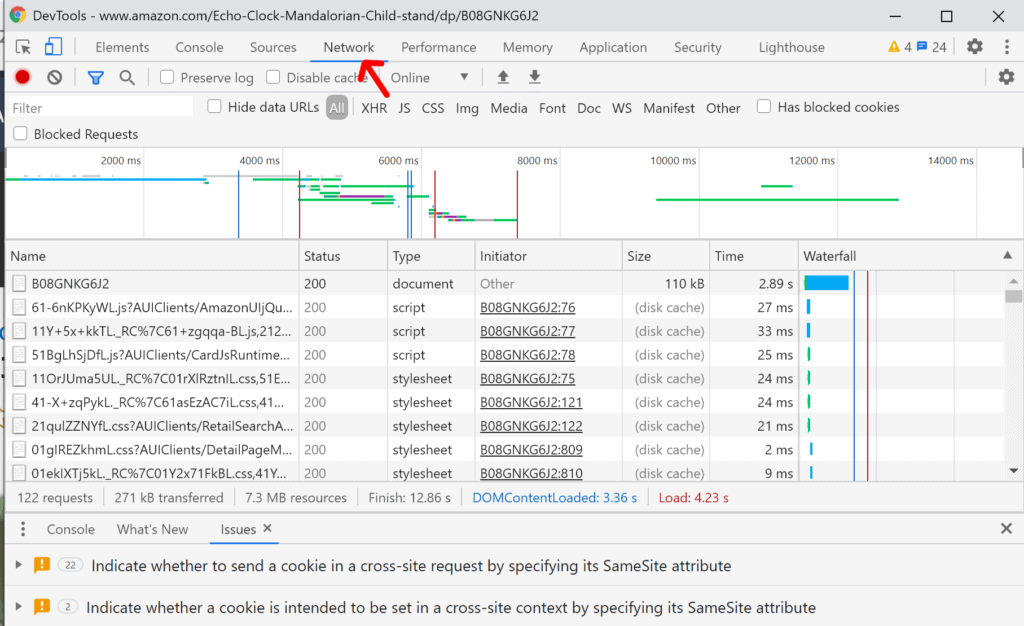Open the Memory tab
1024x626 pixels.
(x=528, y=47)
